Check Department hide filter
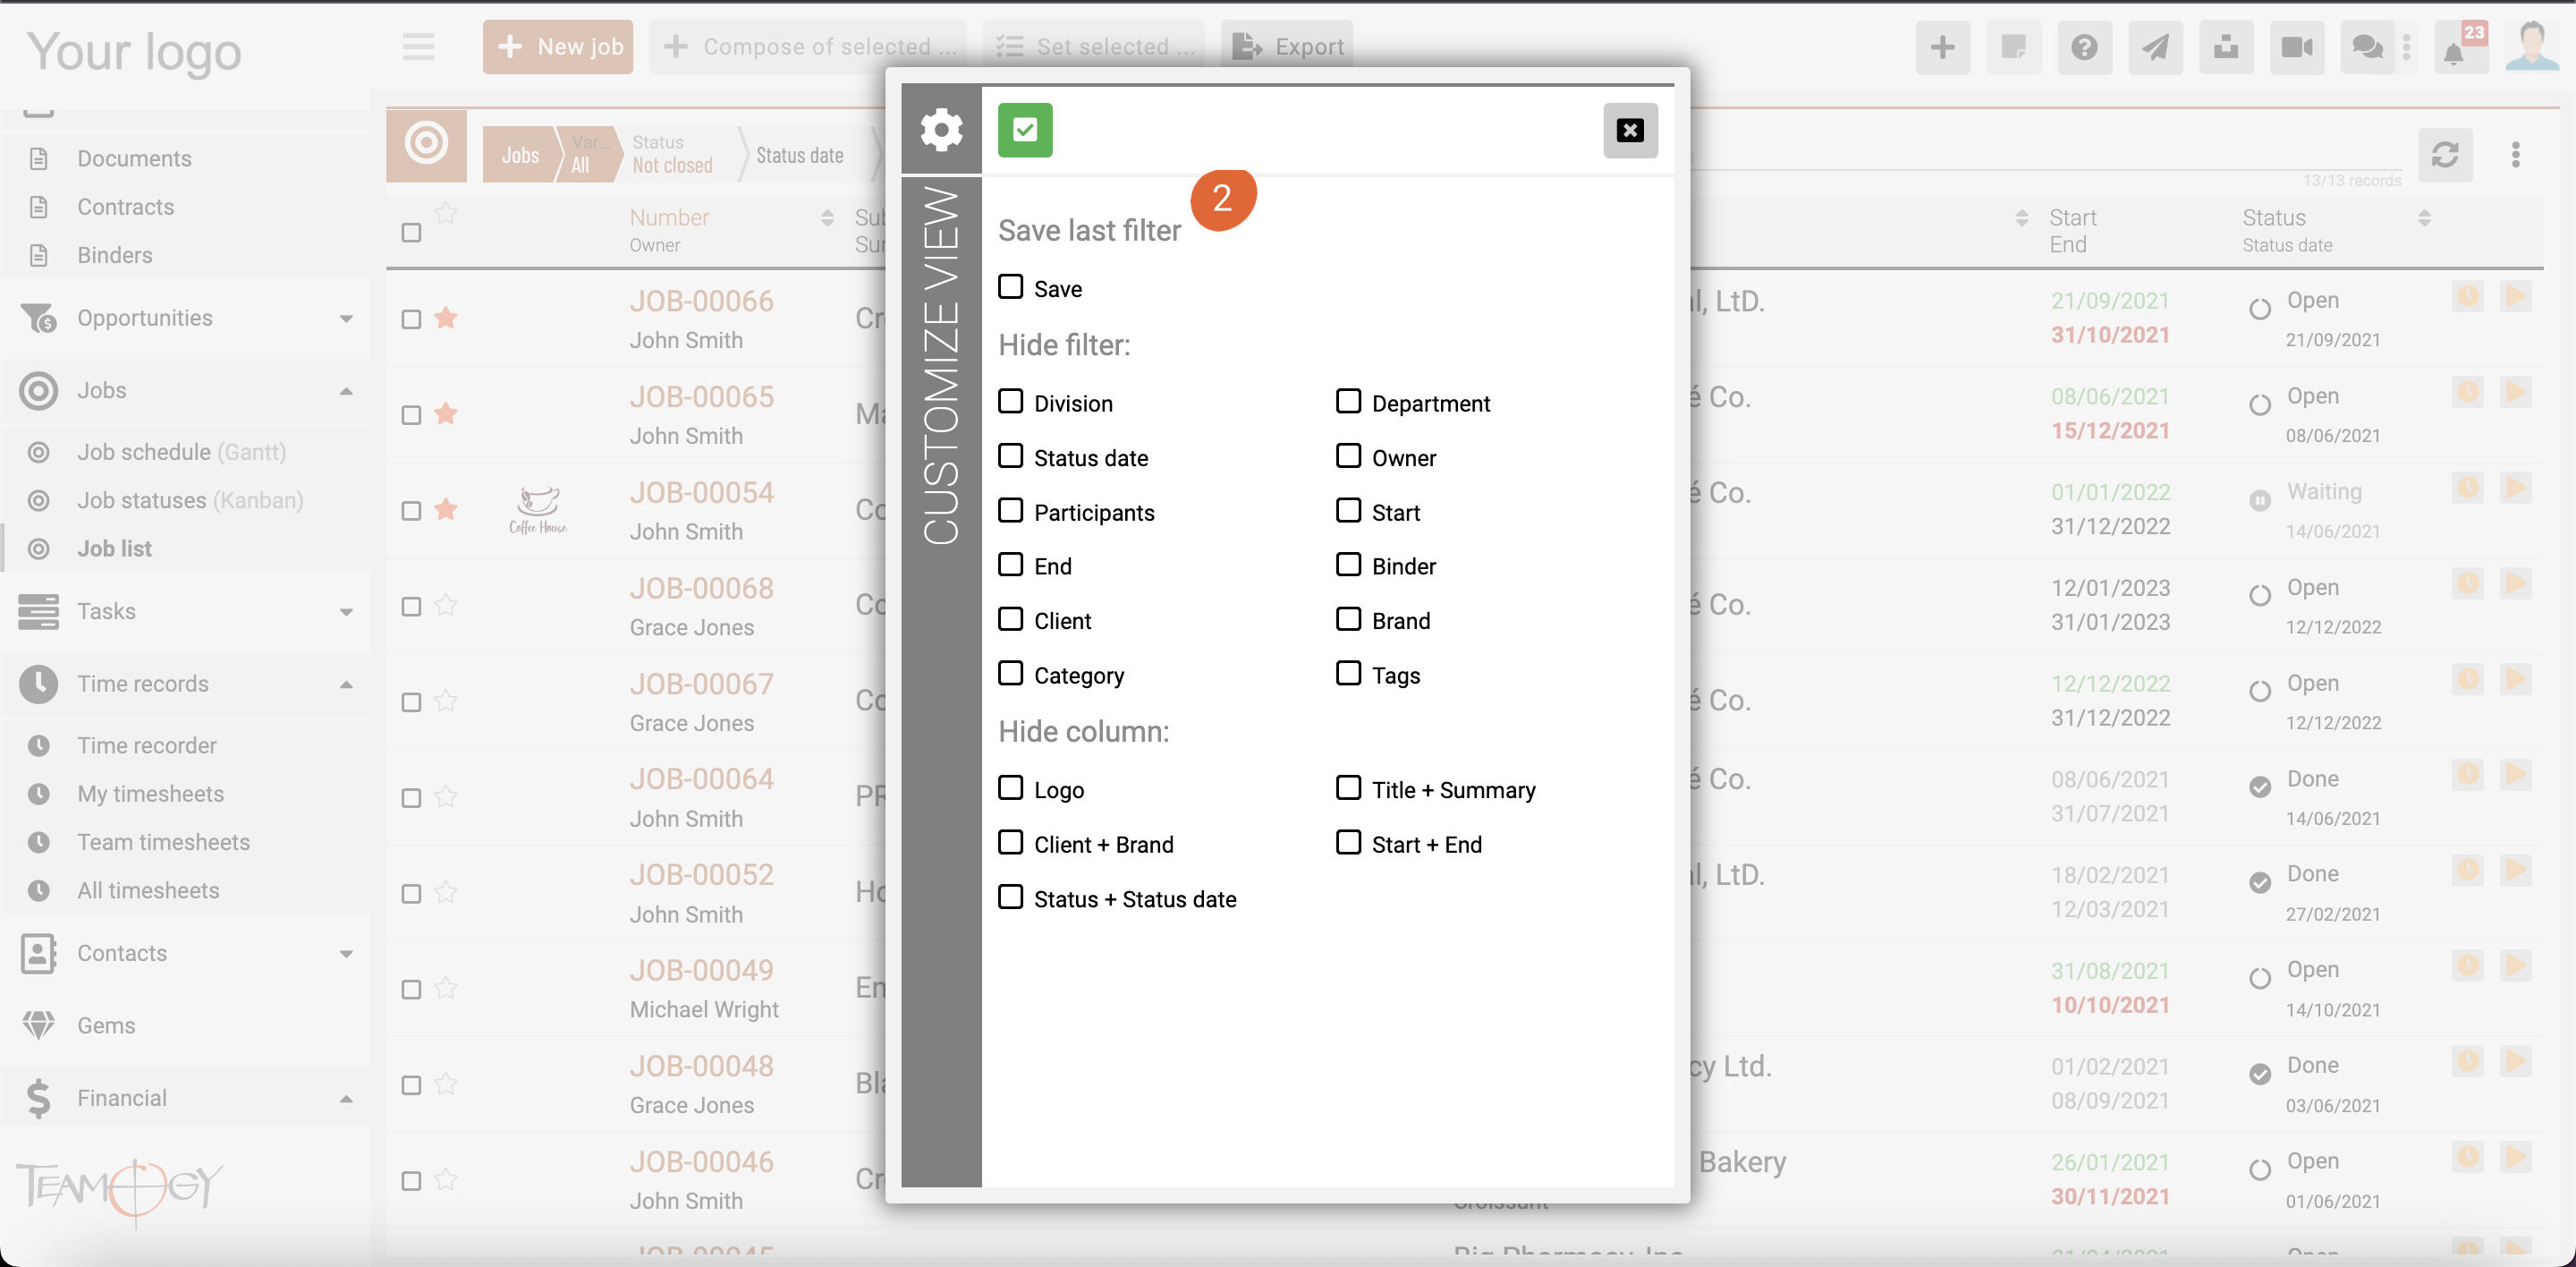 [x=1348, y=401]
